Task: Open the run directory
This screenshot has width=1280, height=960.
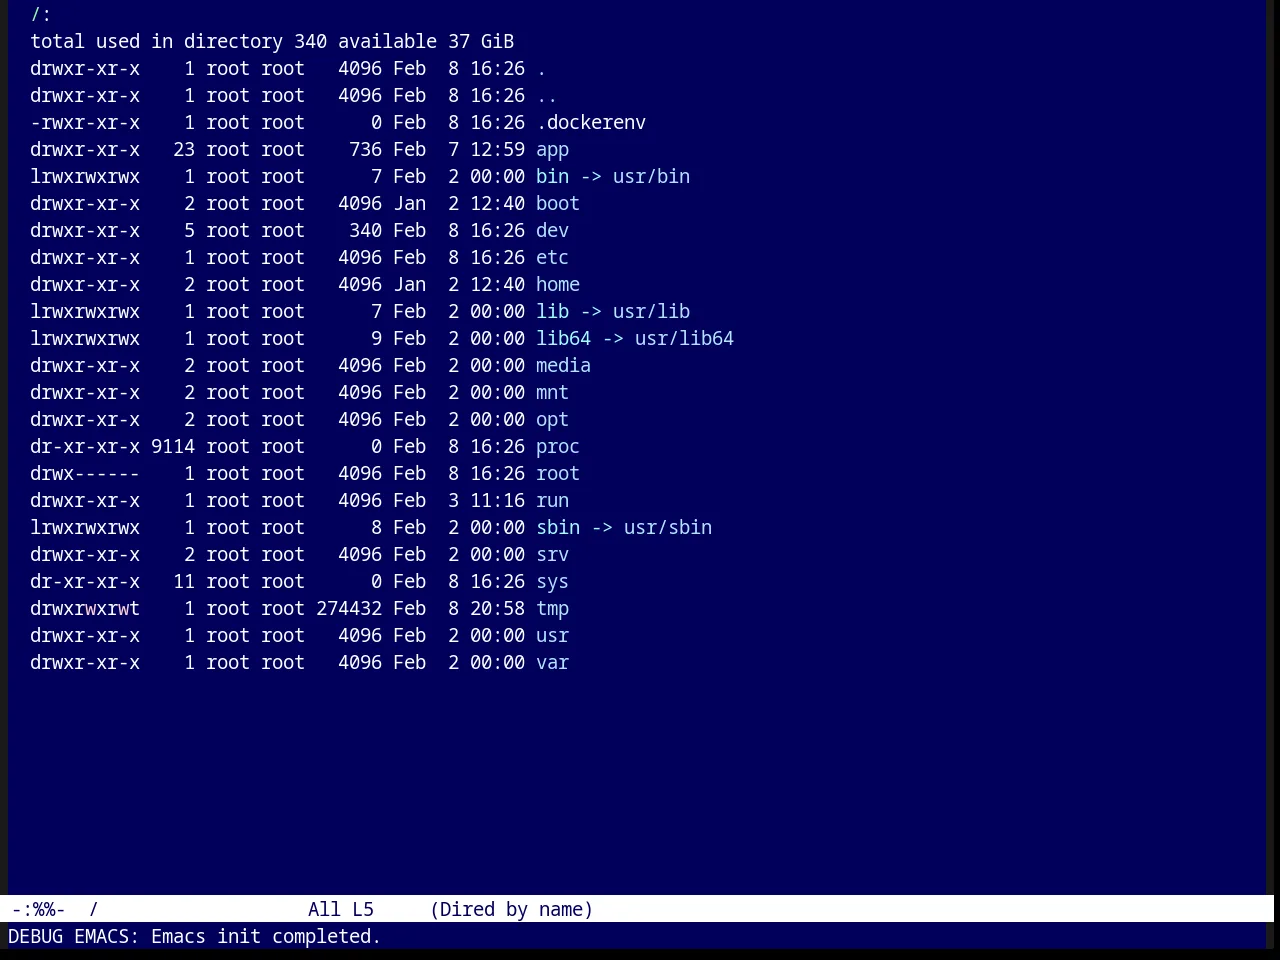Action: (552, 501)
